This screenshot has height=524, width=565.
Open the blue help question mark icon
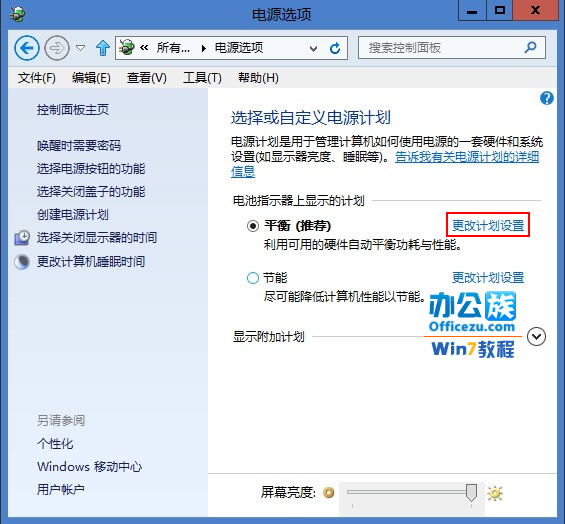pyautogui.click(x=547, y=98)
